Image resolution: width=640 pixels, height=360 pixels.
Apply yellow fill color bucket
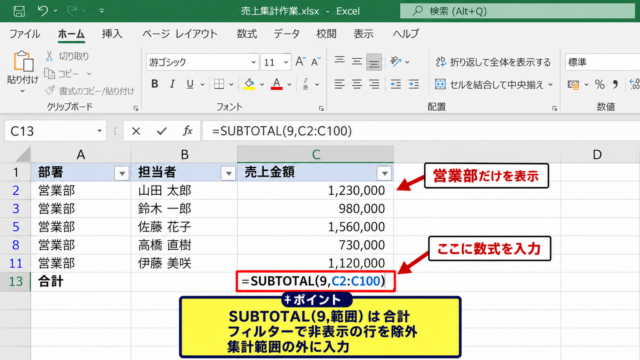click(249, 84)
